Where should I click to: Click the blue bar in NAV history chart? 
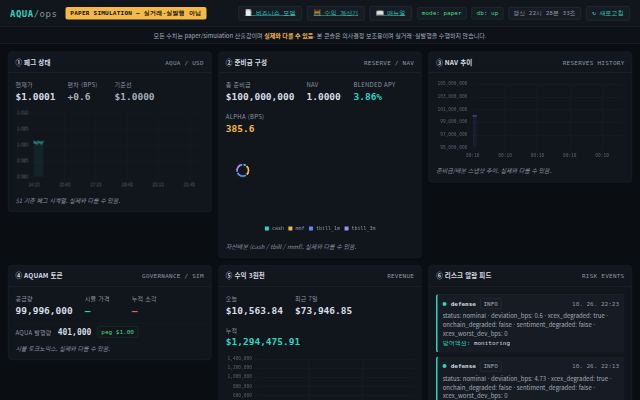(x=475, y=130)
